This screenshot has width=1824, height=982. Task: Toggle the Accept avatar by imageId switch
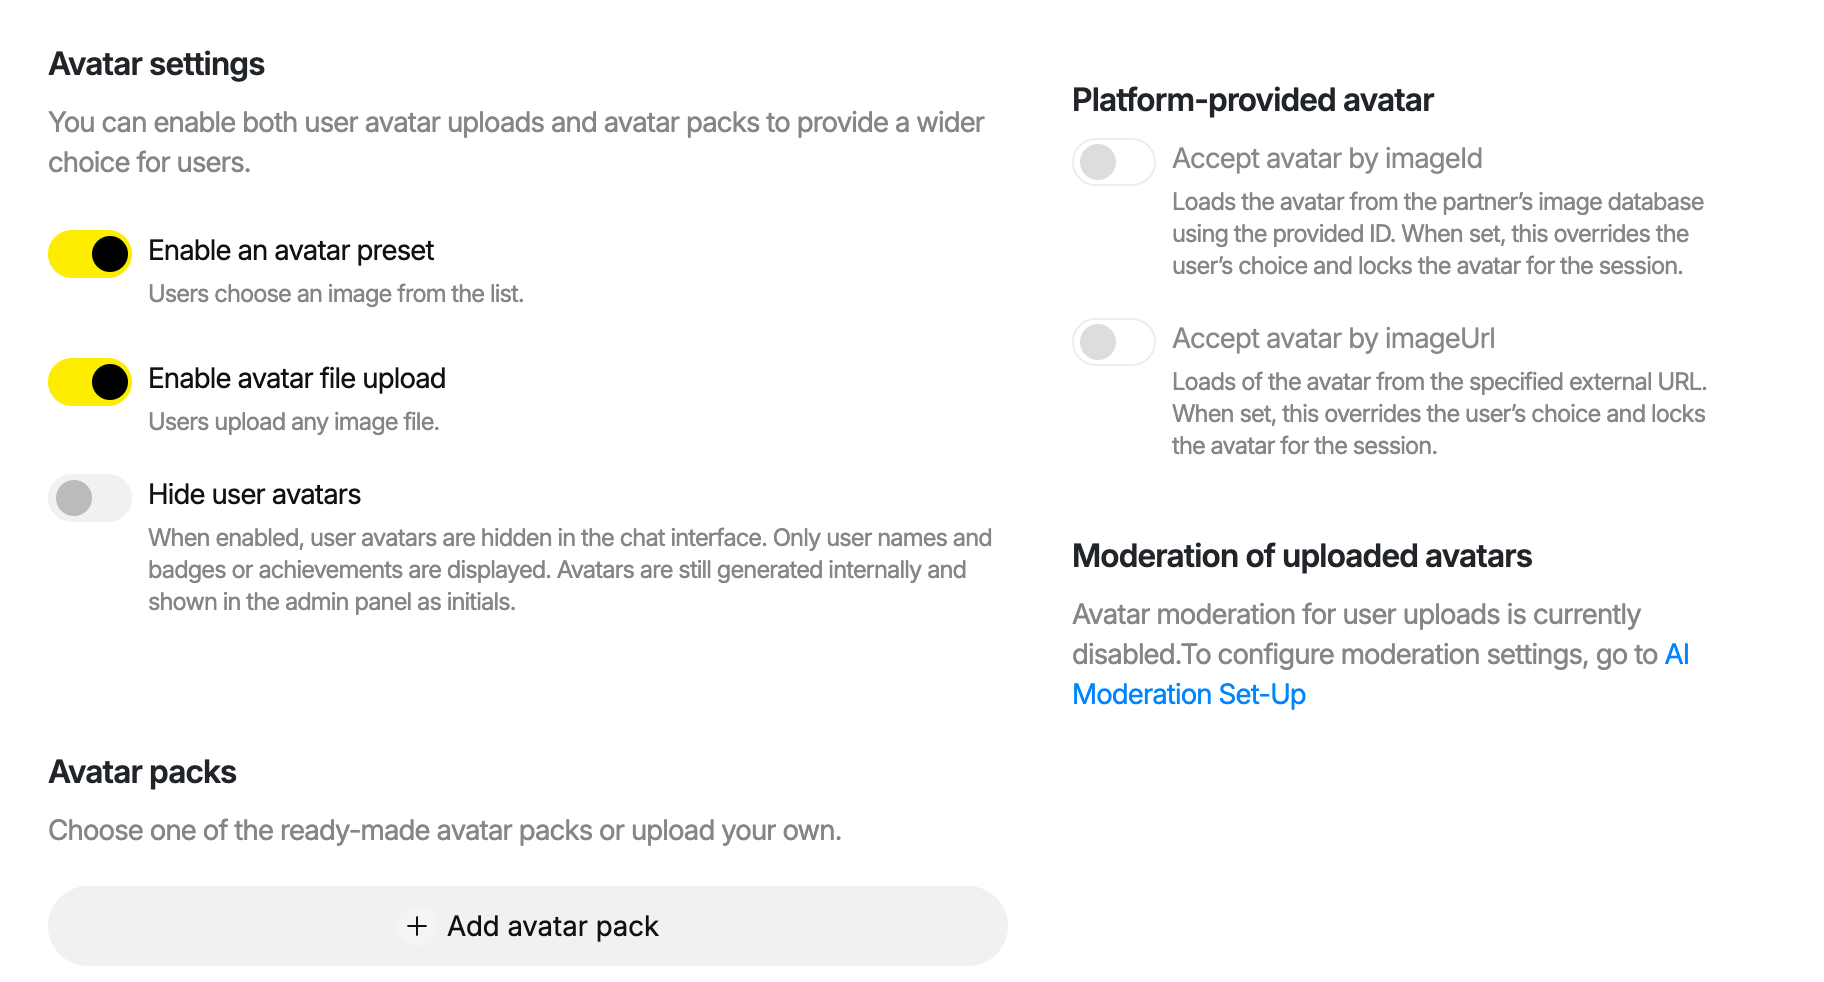click(x=1114, y=162)
